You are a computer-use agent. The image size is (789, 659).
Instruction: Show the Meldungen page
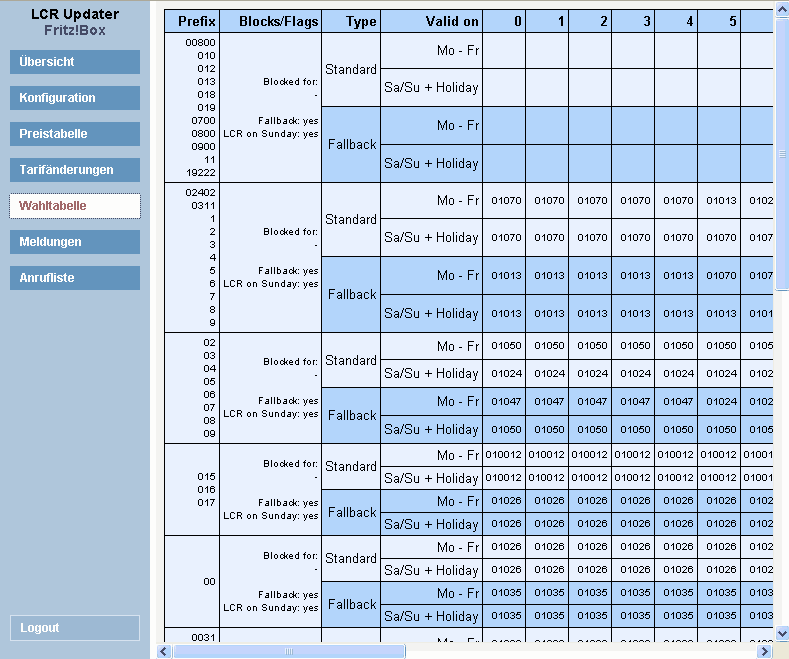(75, 242)
